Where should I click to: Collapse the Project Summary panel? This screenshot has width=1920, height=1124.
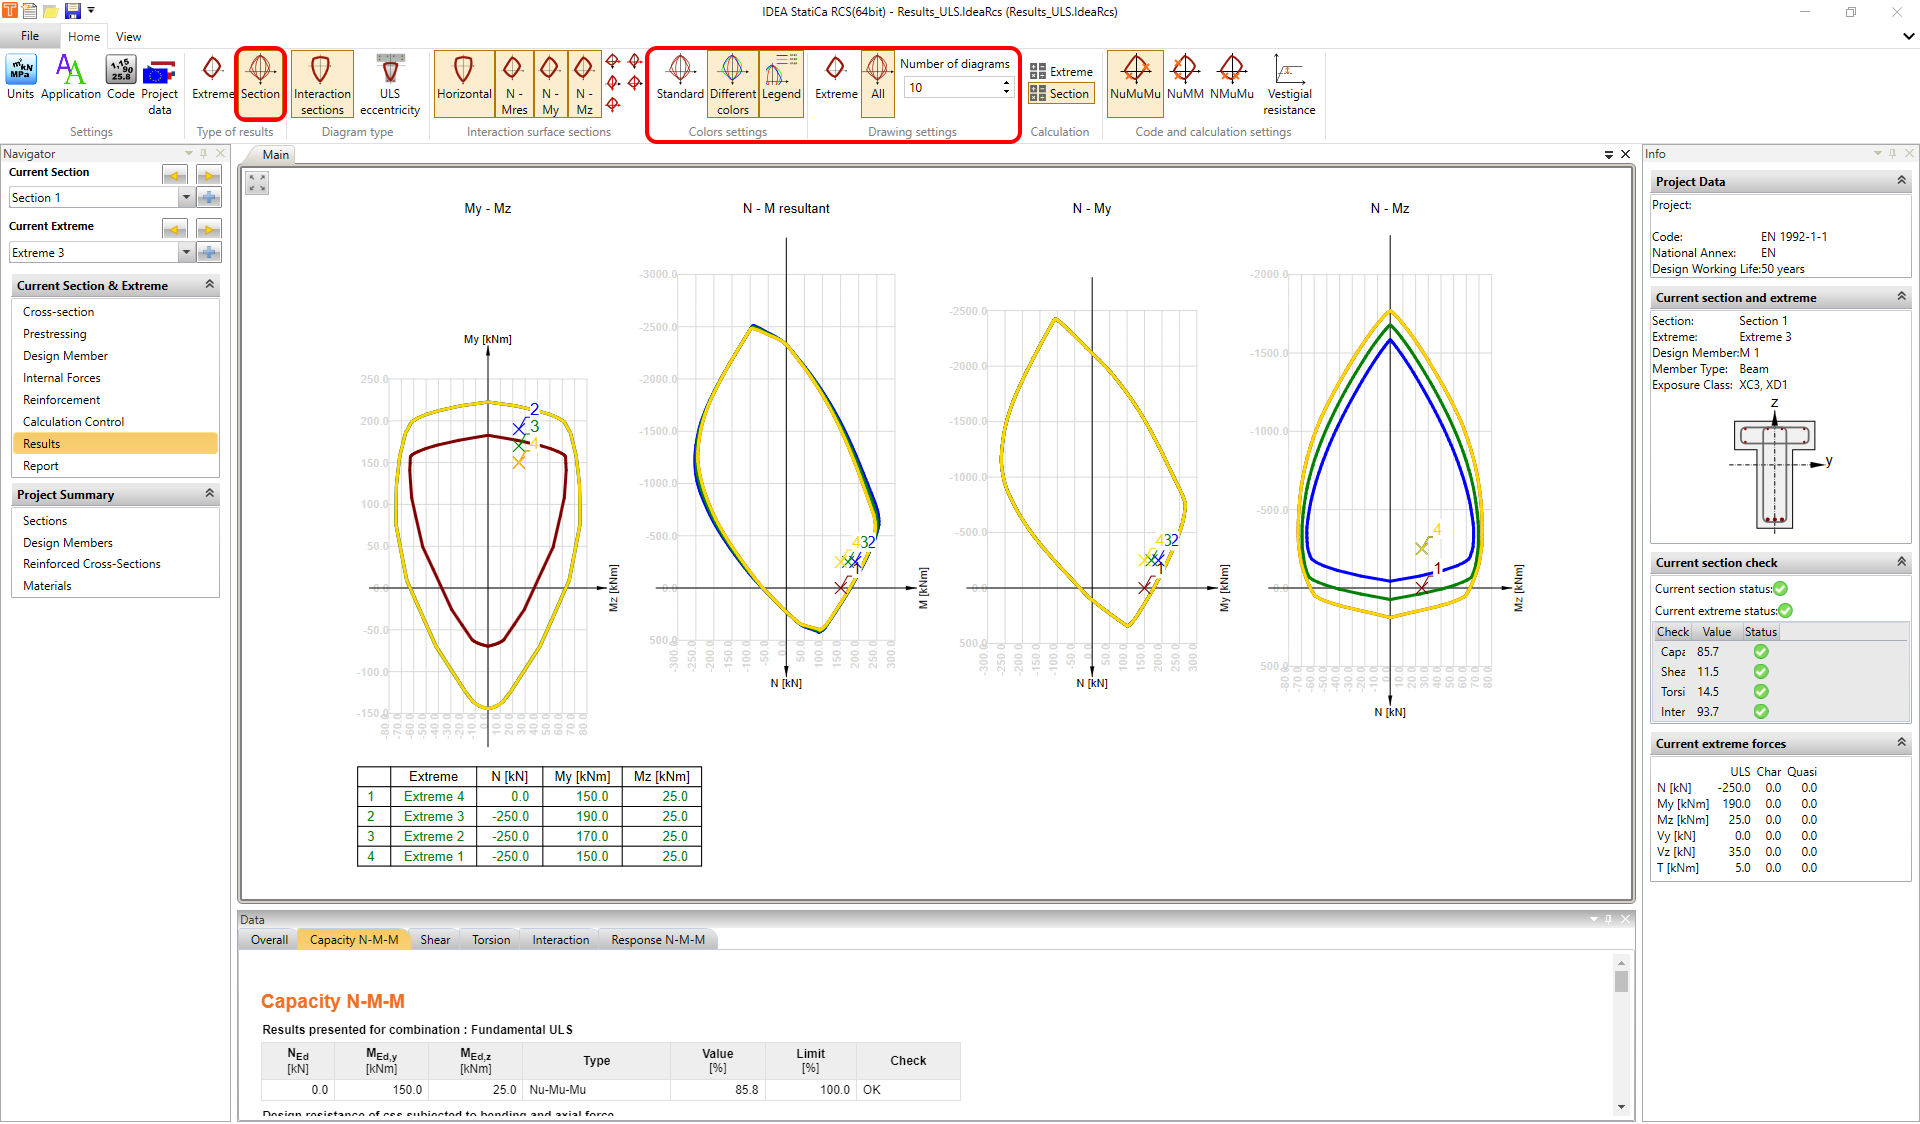[209, 493]
